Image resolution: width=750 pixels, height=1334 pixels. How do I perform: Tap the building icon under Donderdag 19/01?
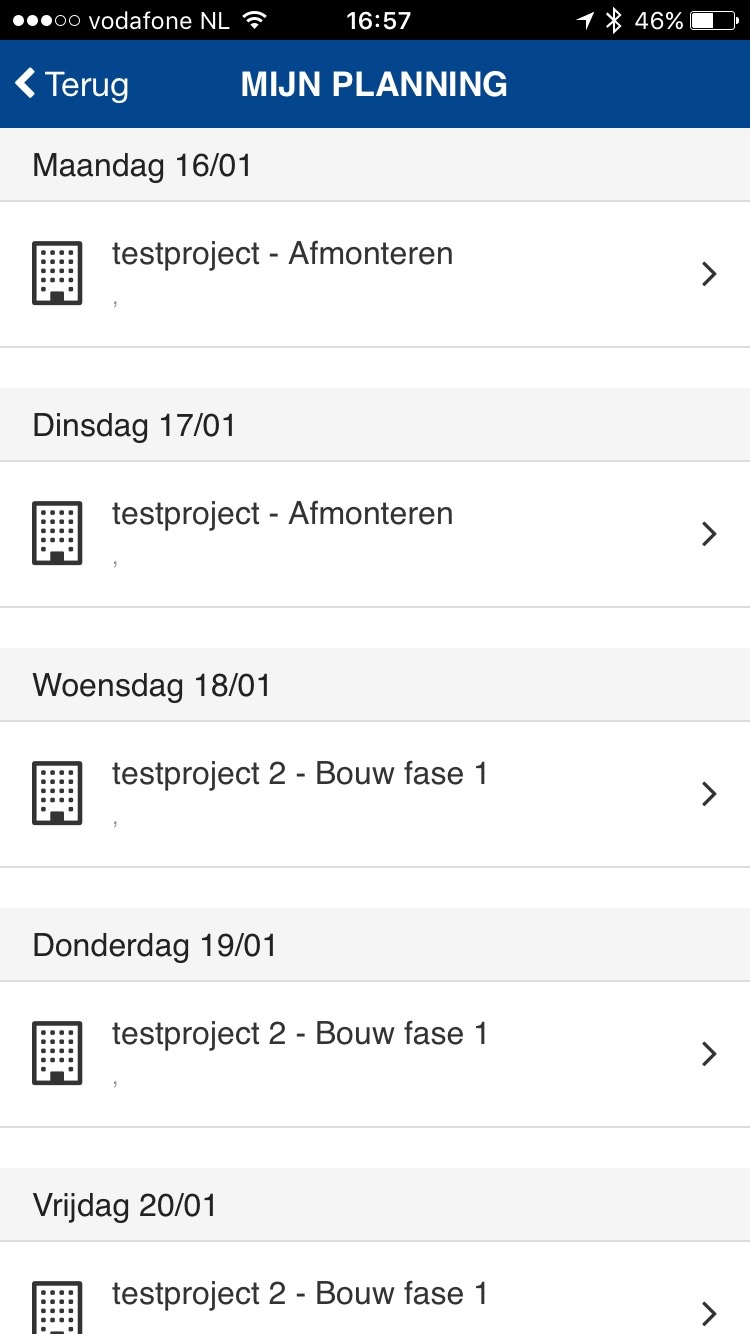click(57, 1053)
